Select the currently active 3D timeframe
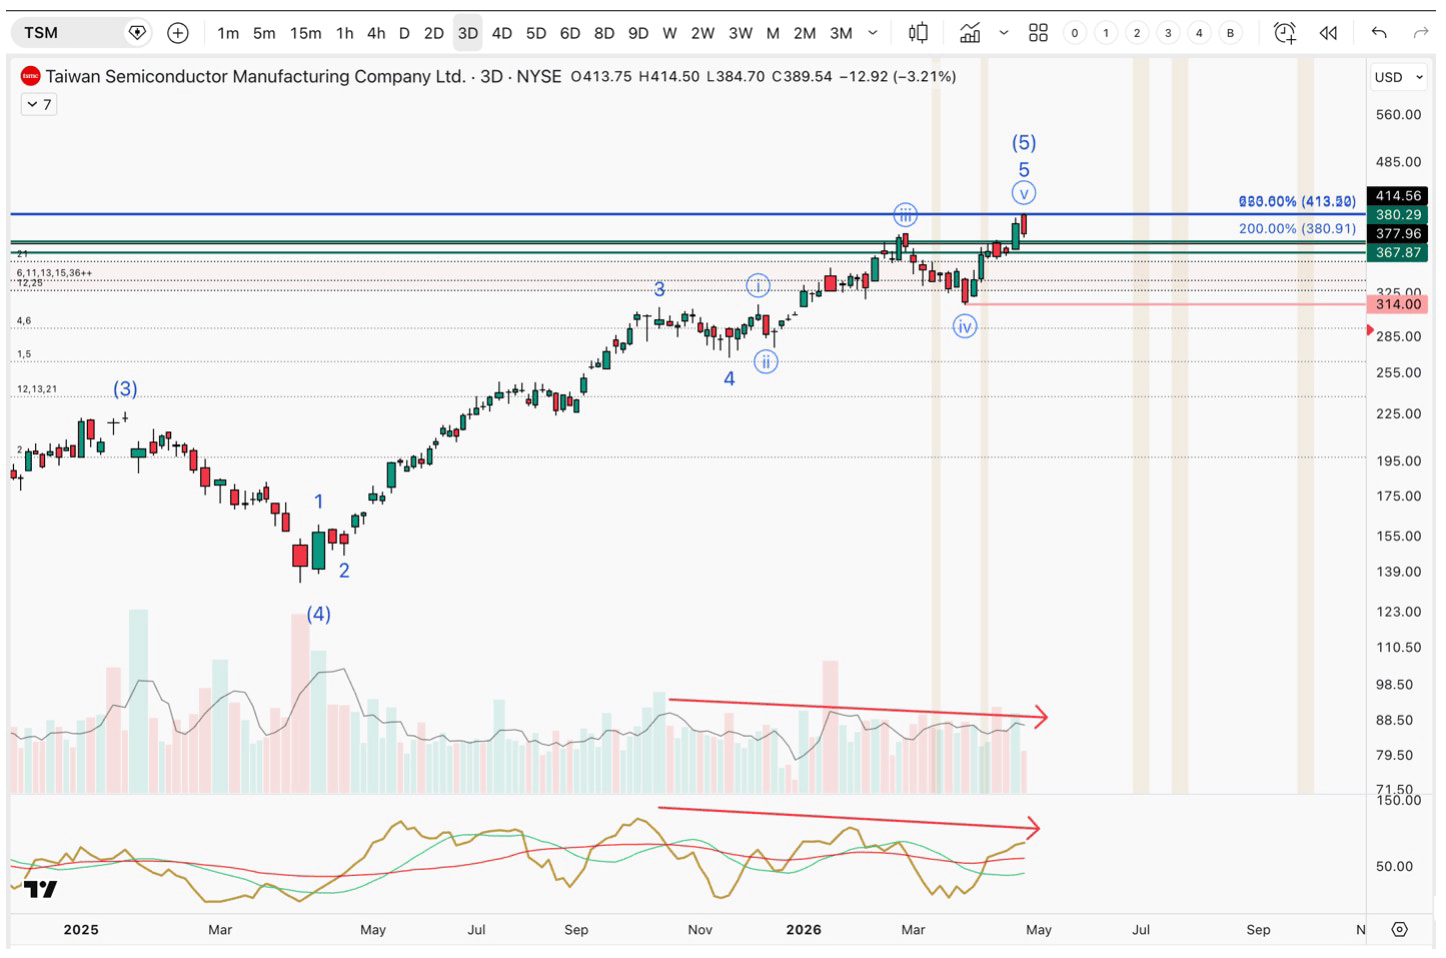Screen dimensions: 1446x958 click(x=468, y=33)
